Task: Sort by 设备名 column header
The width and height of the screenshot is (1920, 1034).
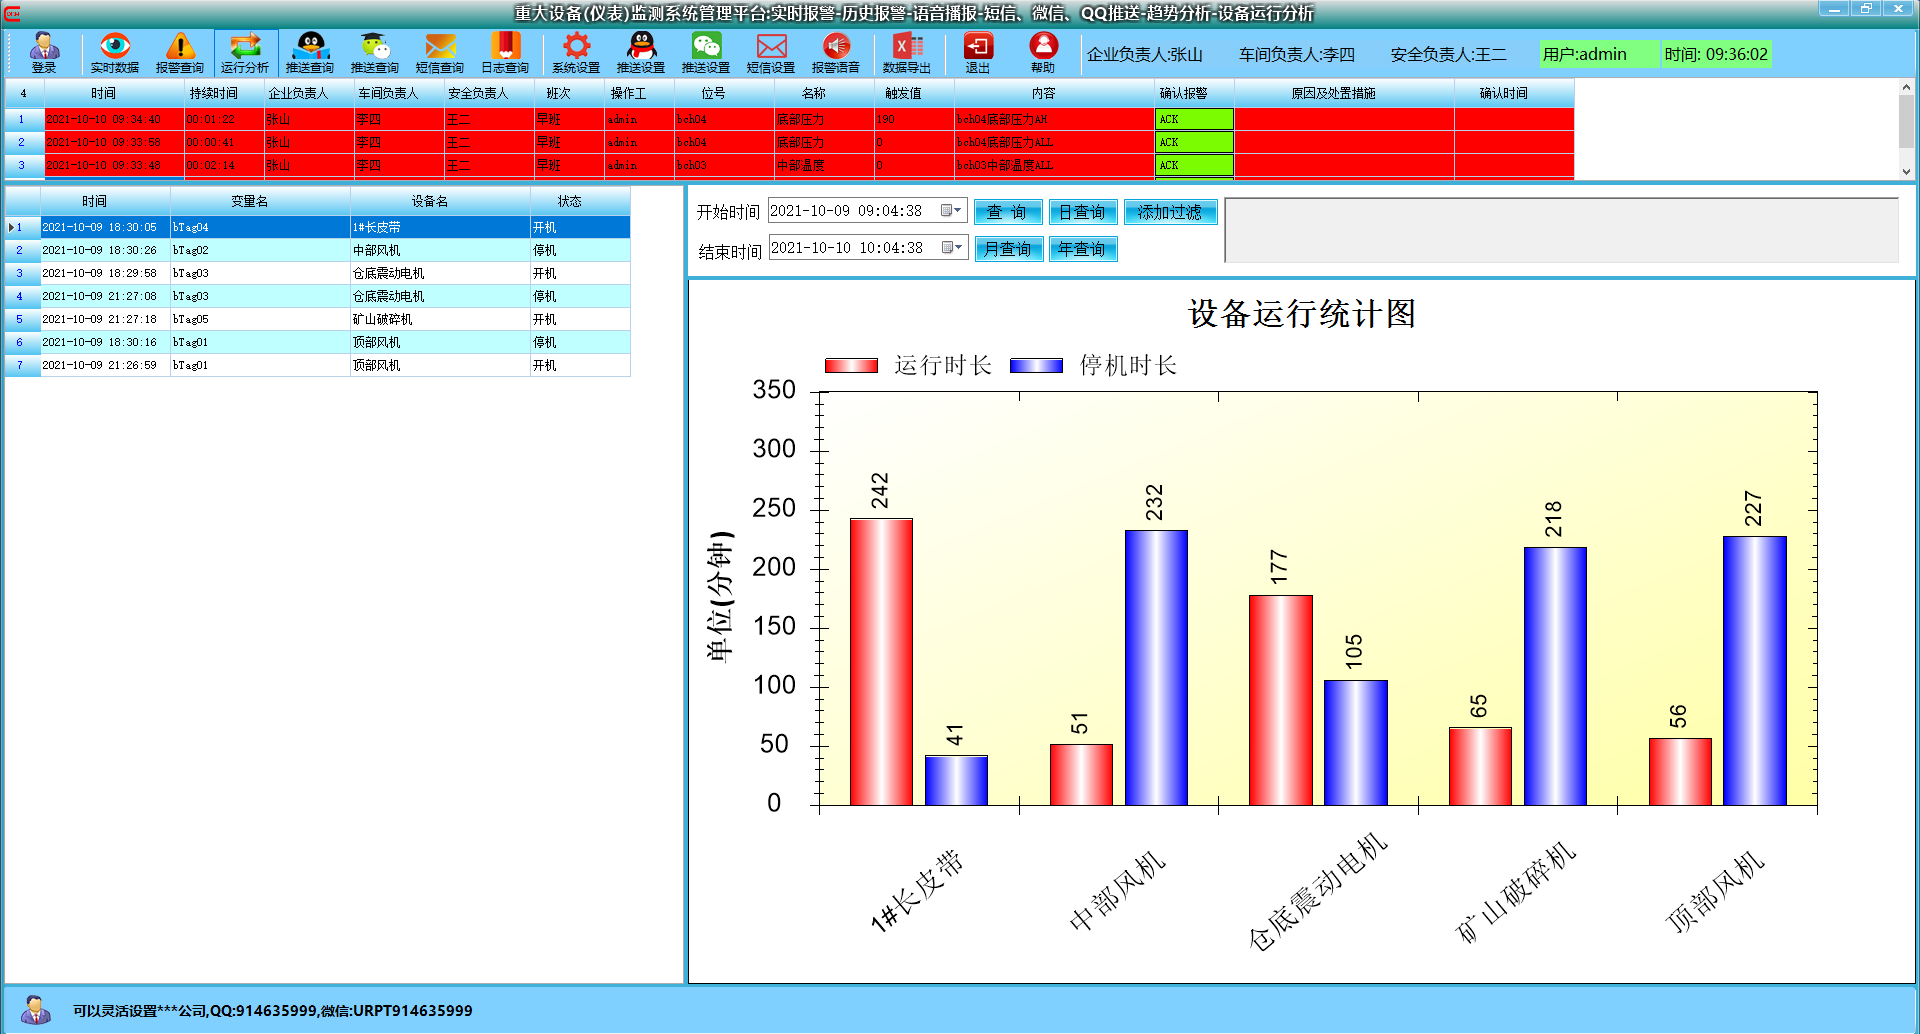Action: click(429, 201)
